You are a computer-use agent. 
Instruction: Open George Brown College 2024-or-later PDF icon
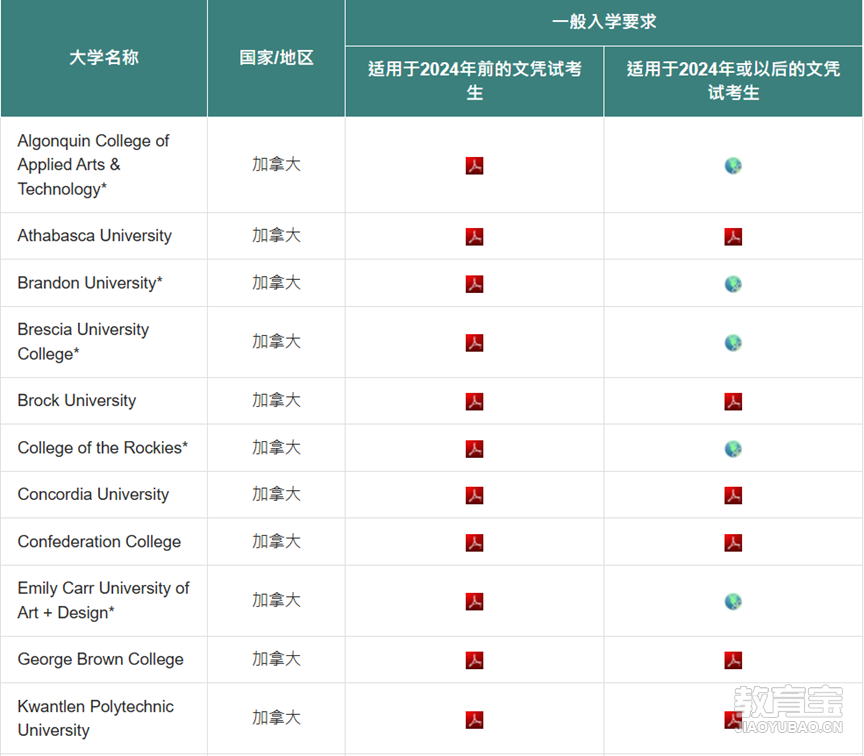[733, 660]
